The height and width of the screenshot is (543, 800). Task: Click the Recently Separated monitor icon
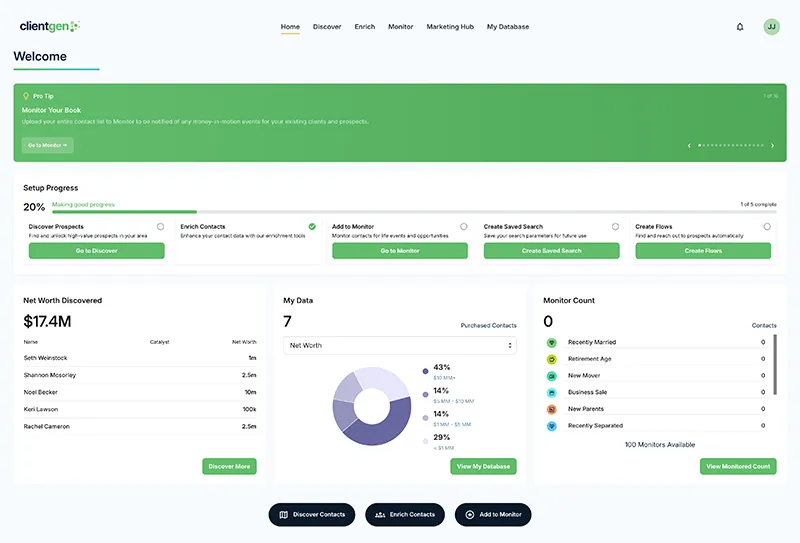[x=551, y=426]
